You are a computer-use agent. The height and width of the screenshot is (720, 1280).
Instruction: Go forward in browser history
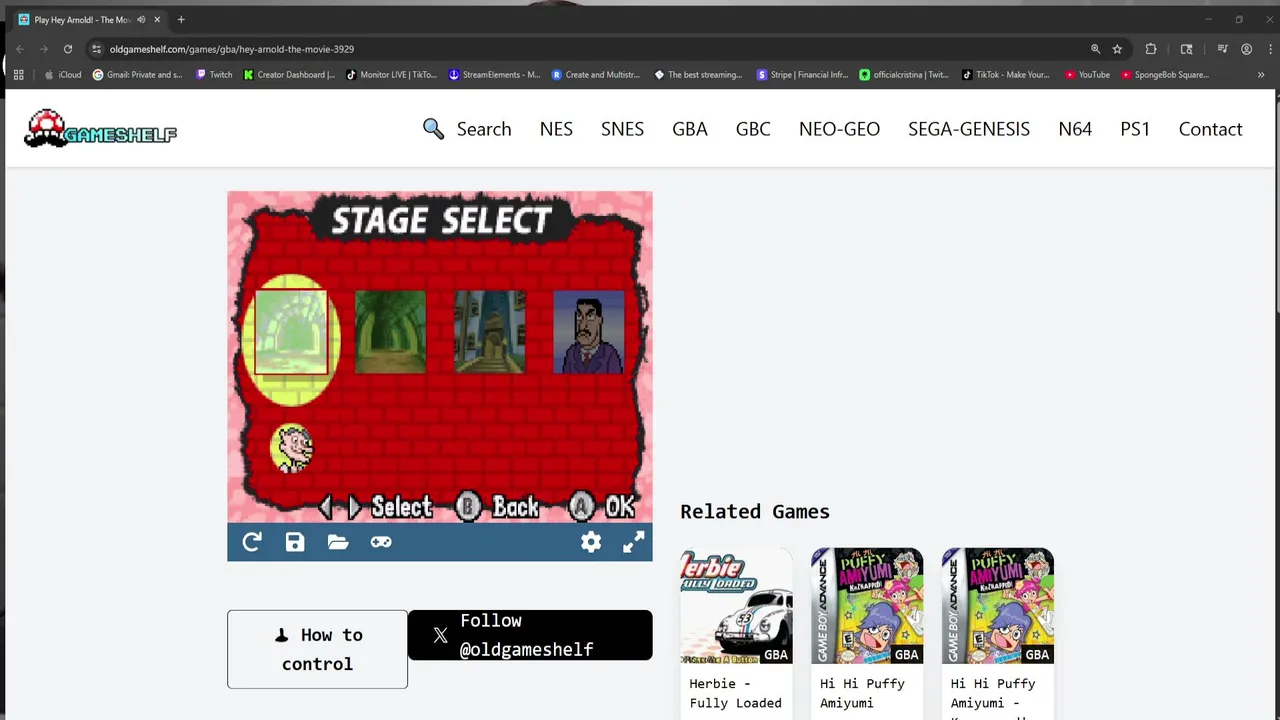44,49
